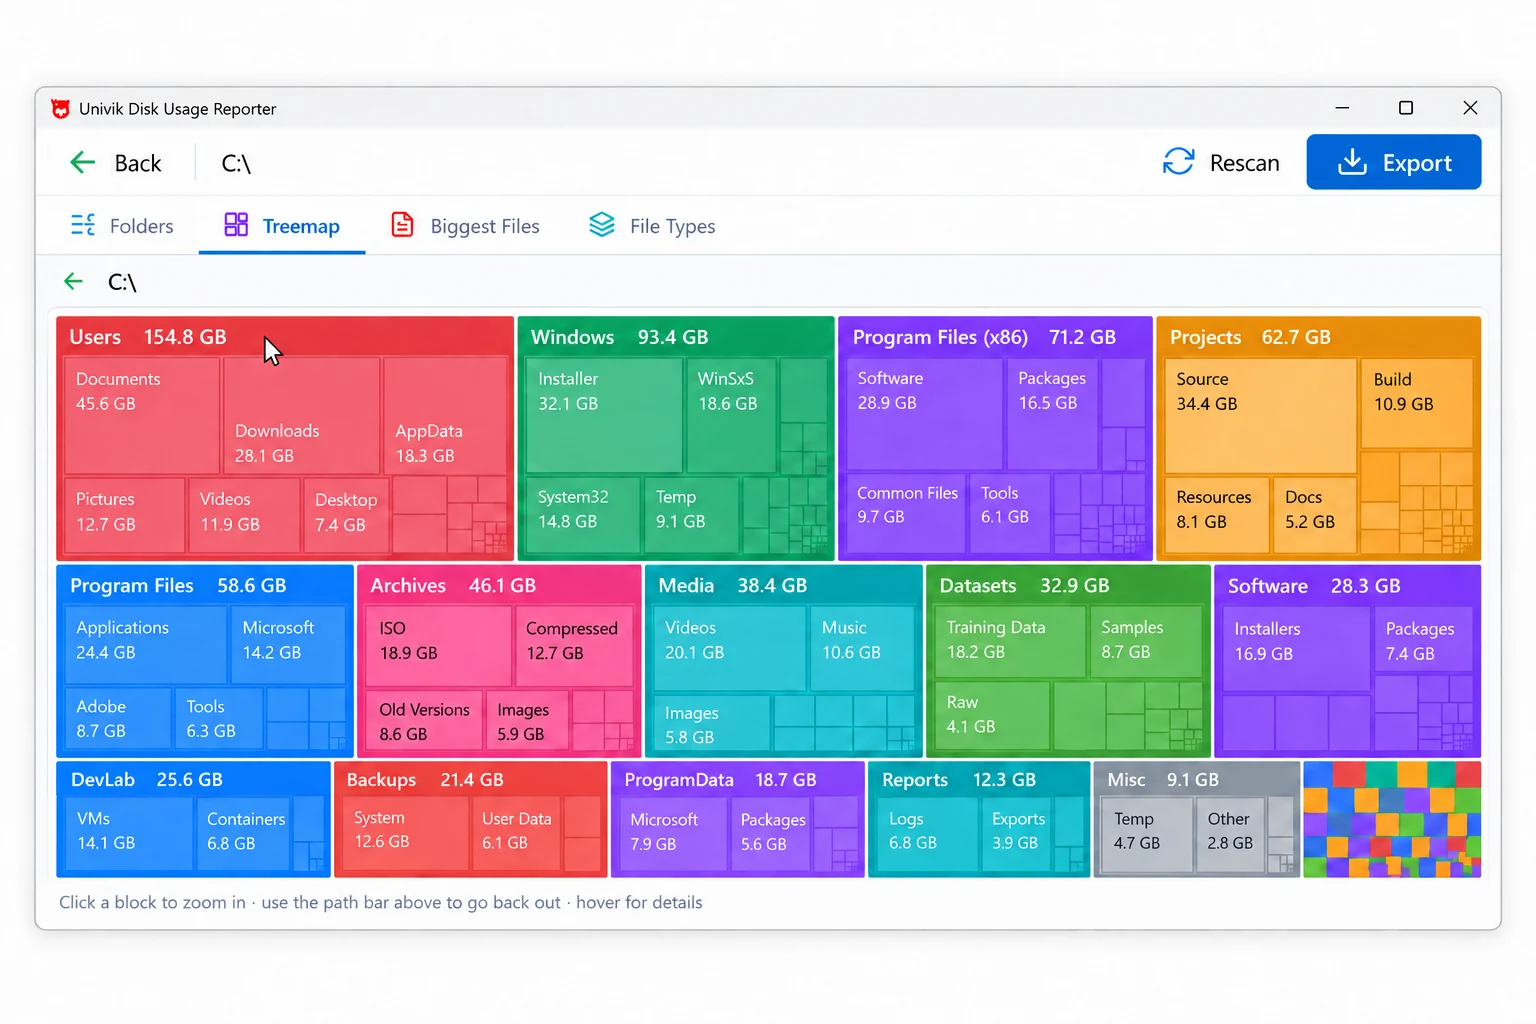Click the Resources 8.1 GB block
Screen dimensions: 1536x1024
1217,514
